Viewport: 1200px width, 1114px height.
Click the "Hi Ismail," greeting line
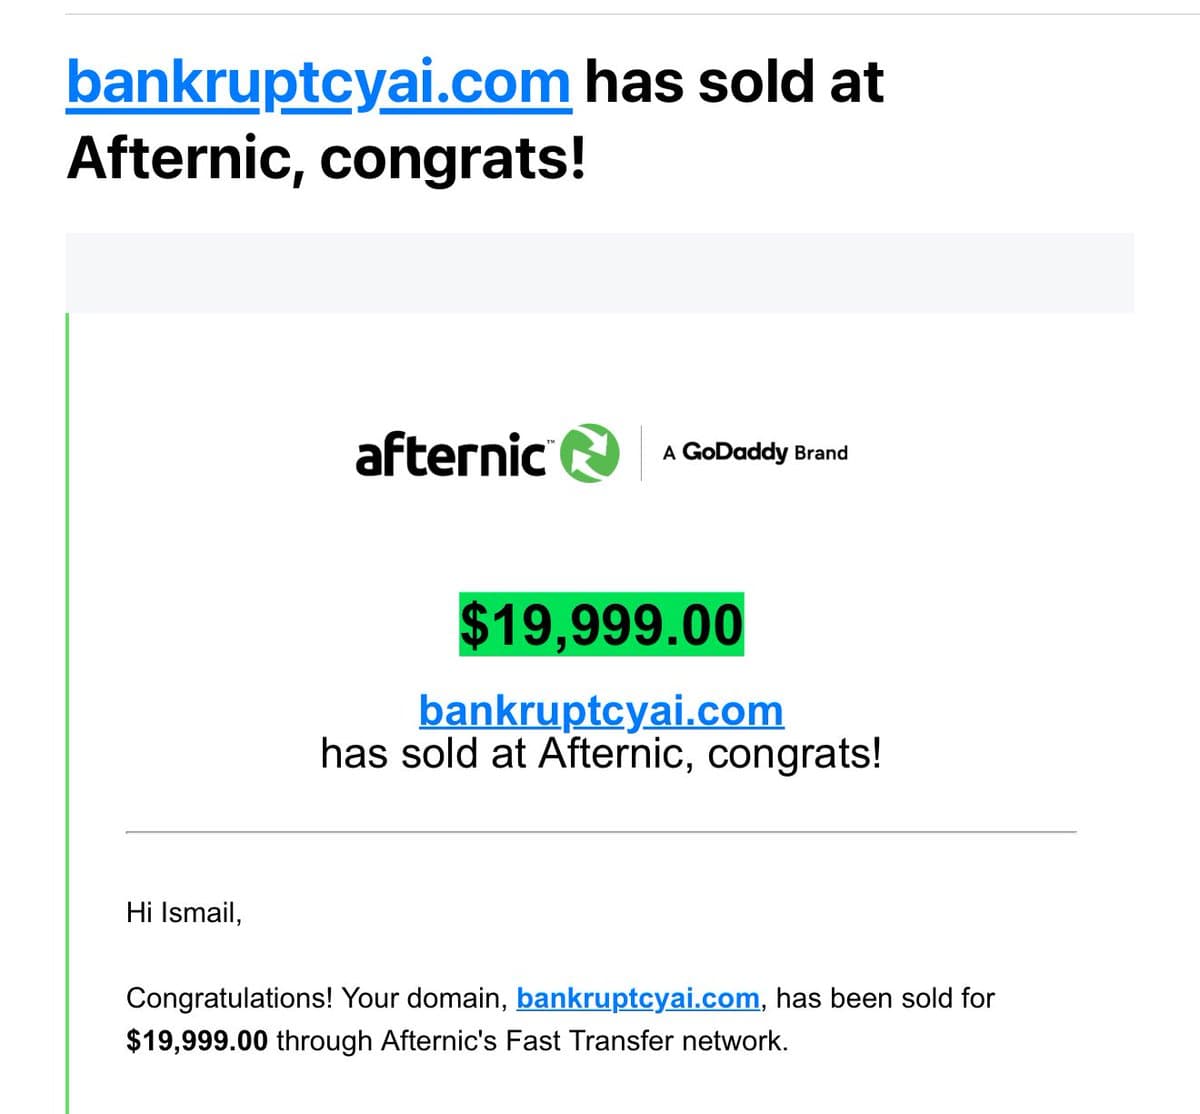(x=184, y=912)
